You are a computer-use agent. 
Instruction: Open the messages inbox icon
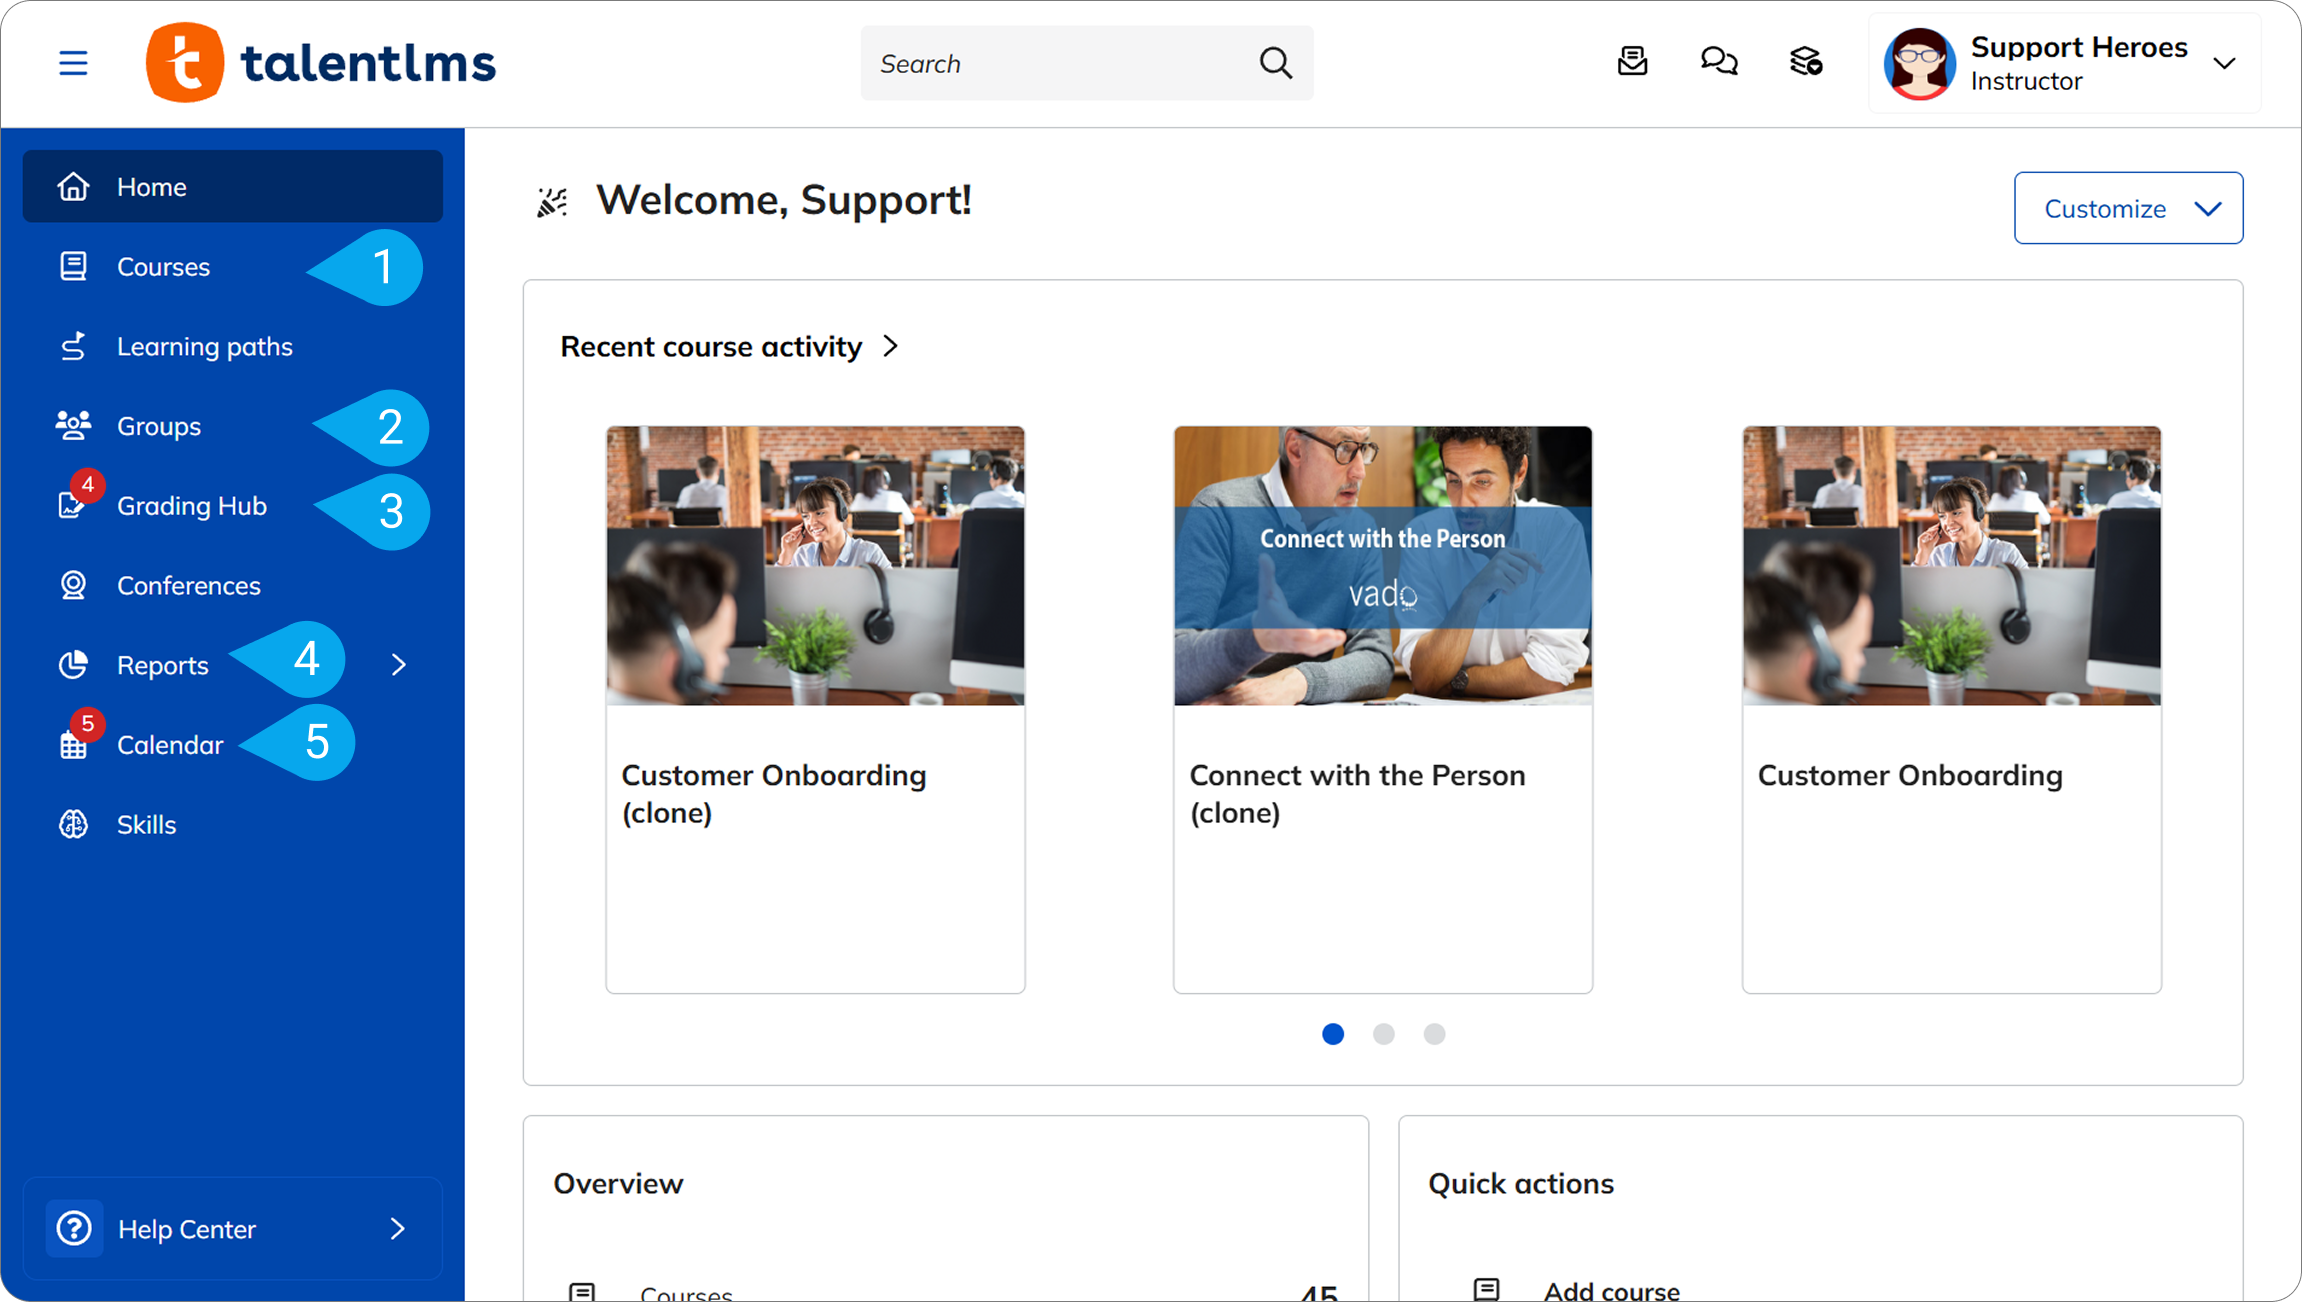point(1632,62)
